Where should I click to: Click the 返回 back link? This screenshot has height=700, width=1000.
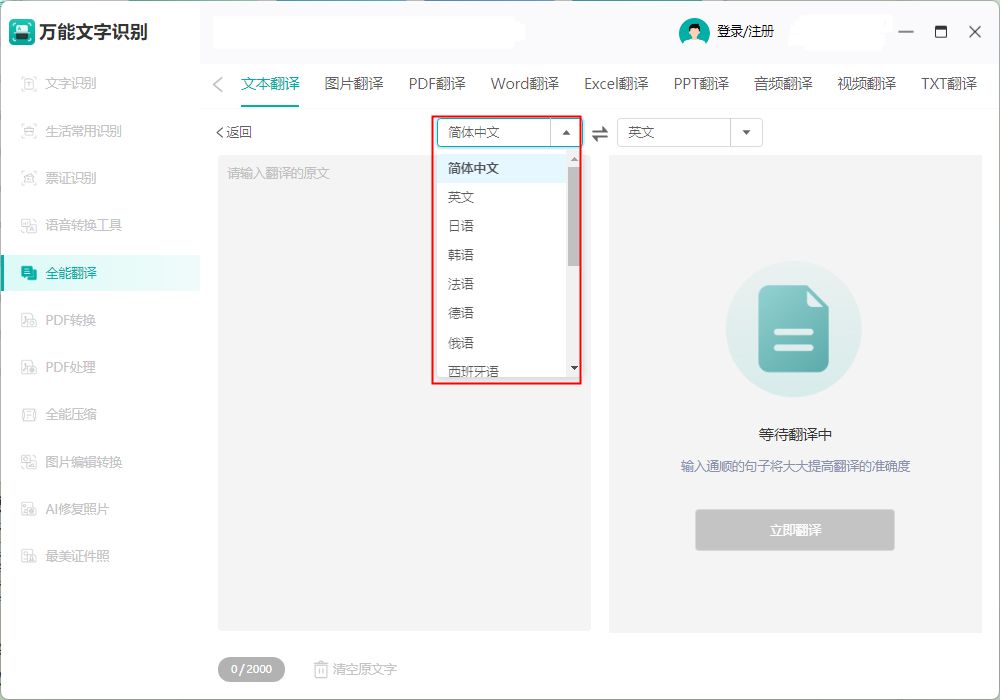coord(234,133)
